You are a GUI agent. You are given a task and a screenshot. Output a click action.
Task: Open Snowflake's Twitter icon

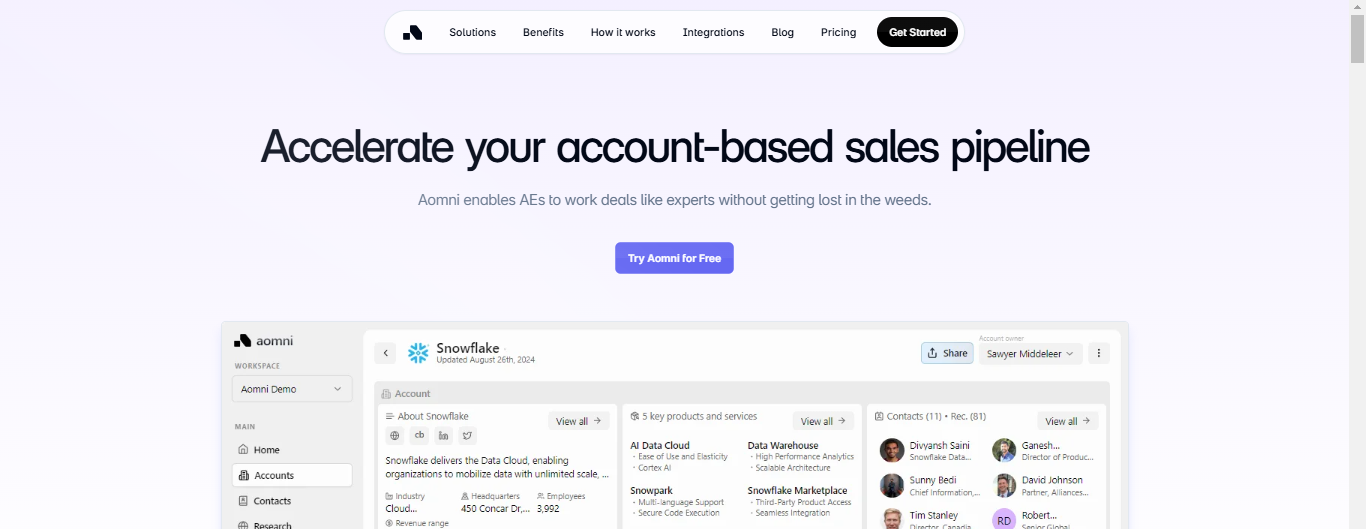tap(467, 436)
